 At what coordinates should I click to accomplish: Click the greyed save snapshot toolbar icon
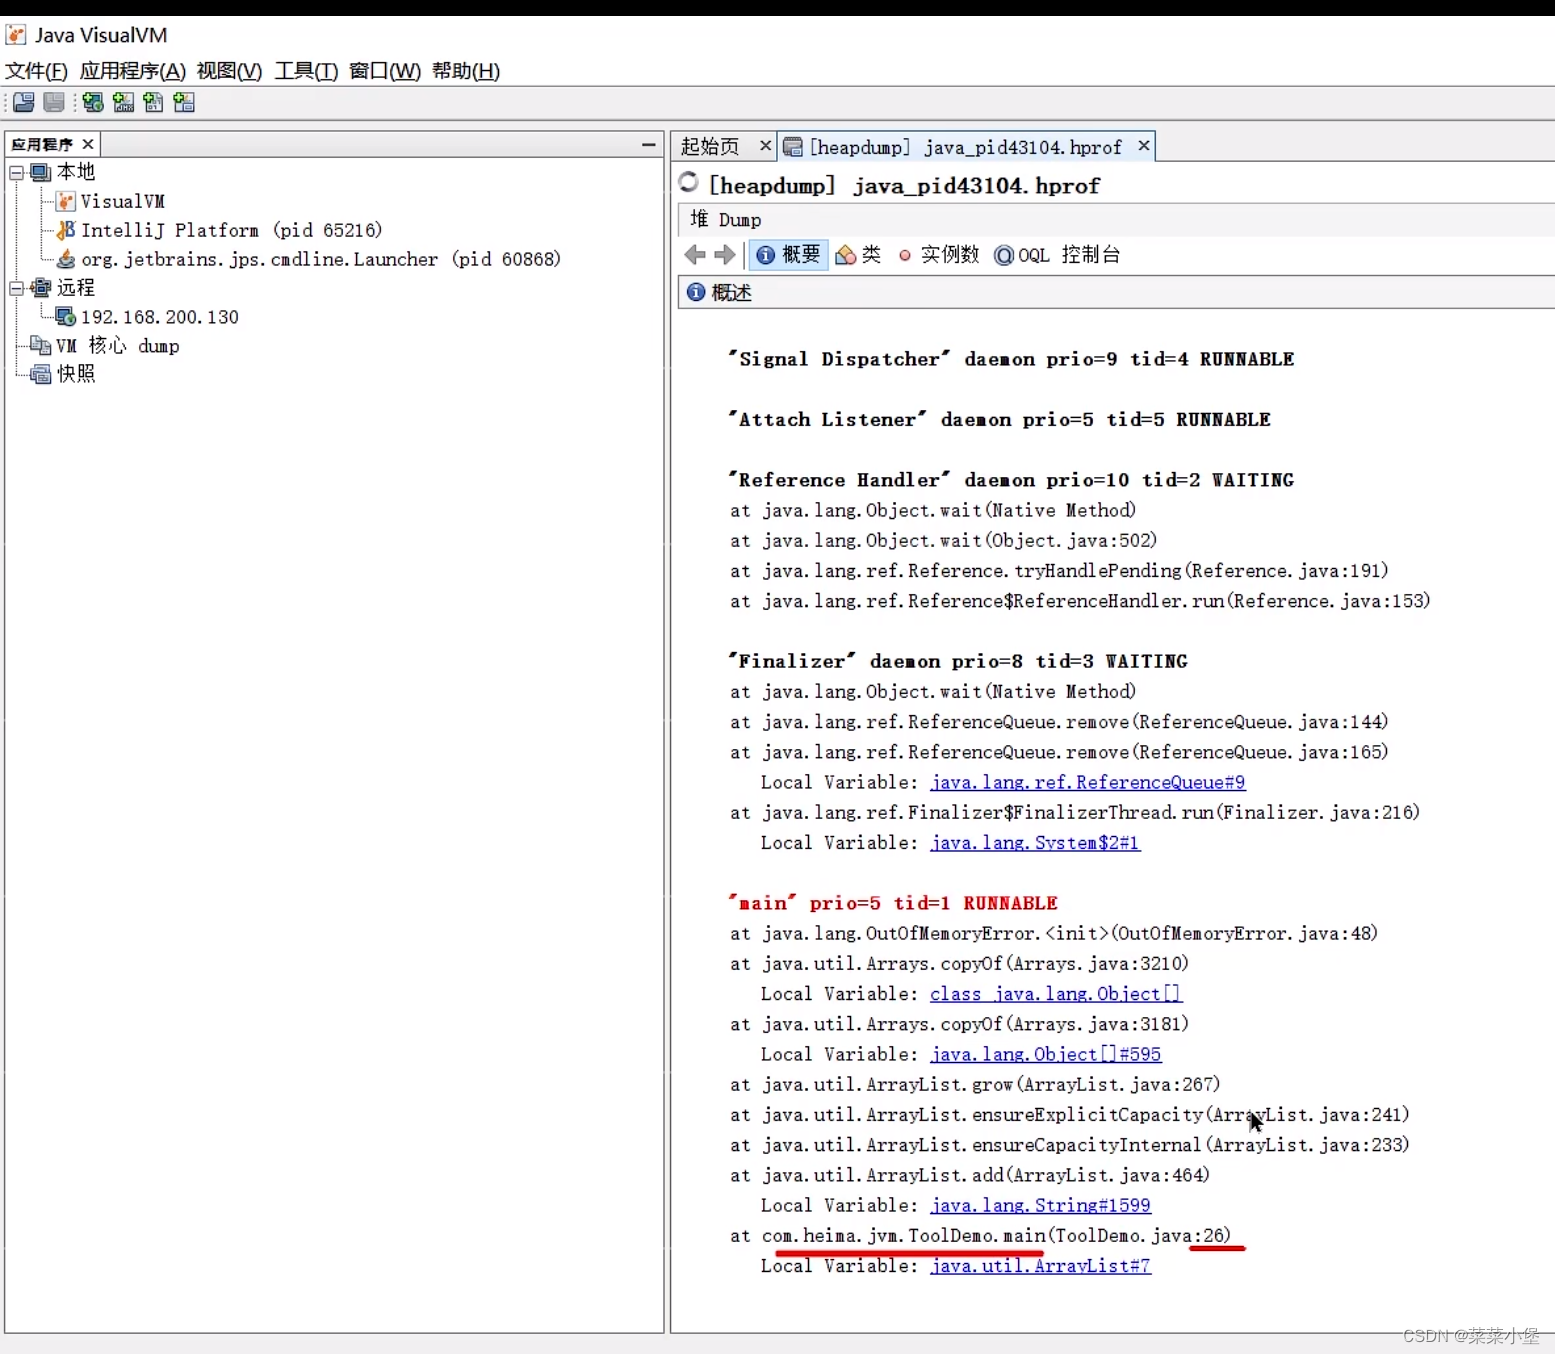pos(54,102)
